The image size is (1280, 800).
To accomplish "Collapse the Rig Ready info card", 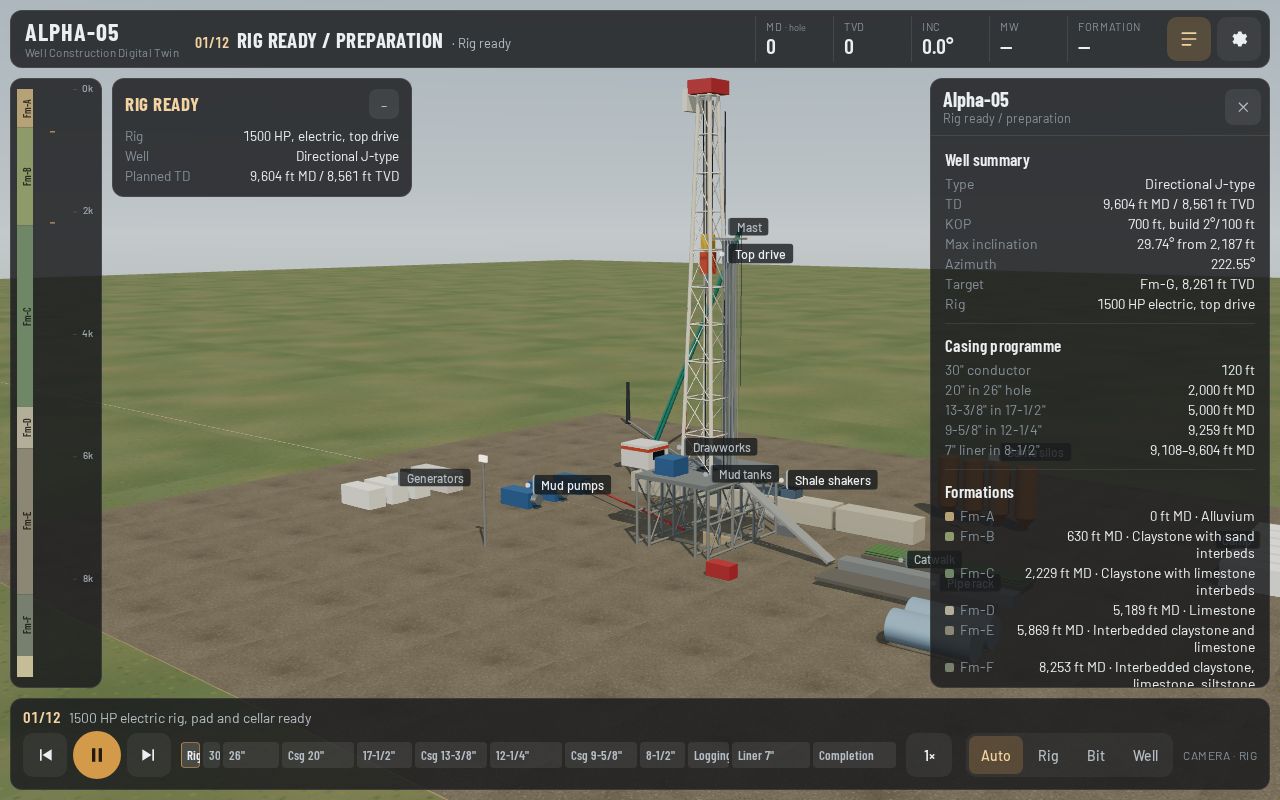I will [384, 104].
